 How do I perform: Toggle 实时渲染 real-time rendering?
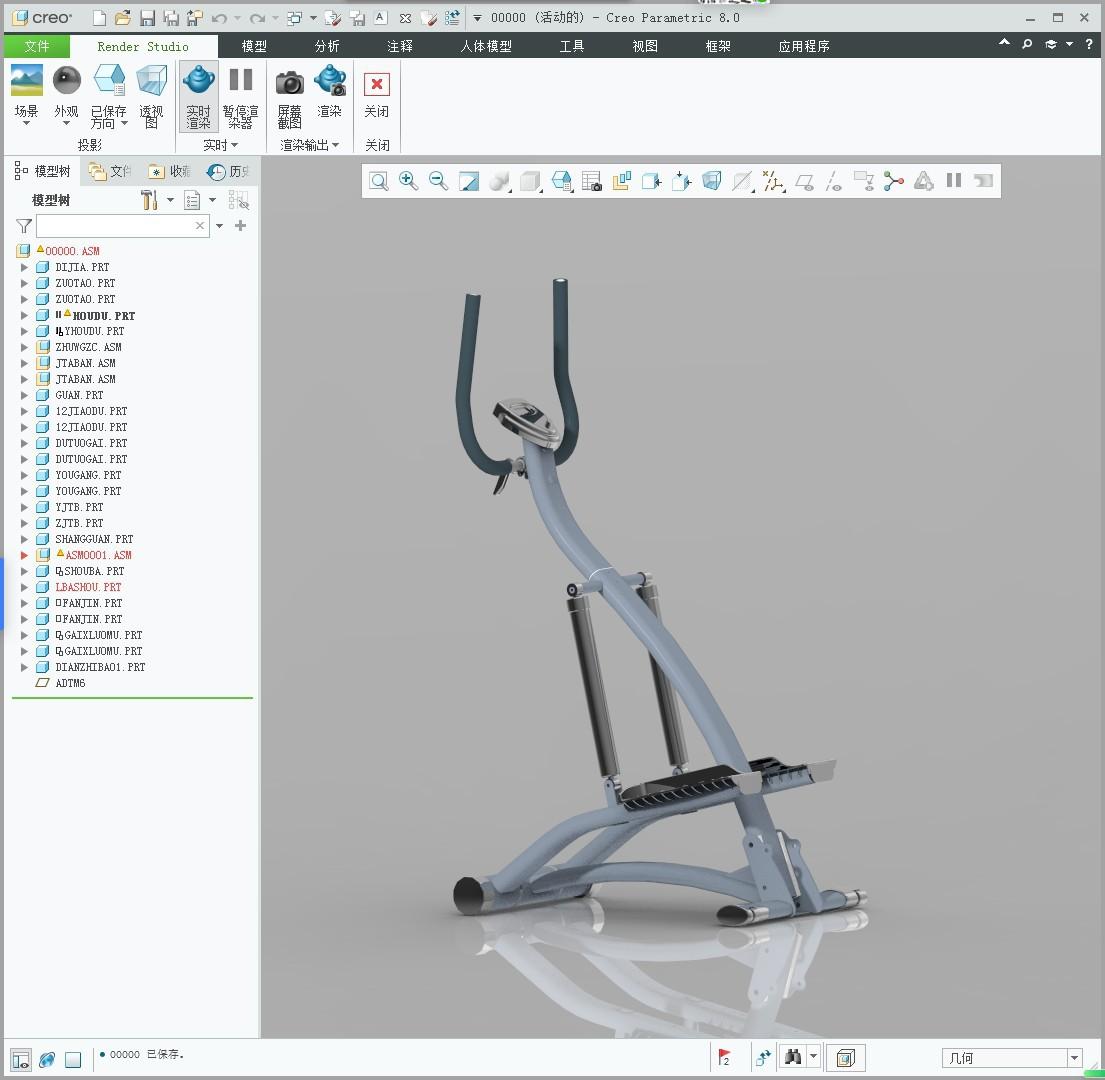199,95
